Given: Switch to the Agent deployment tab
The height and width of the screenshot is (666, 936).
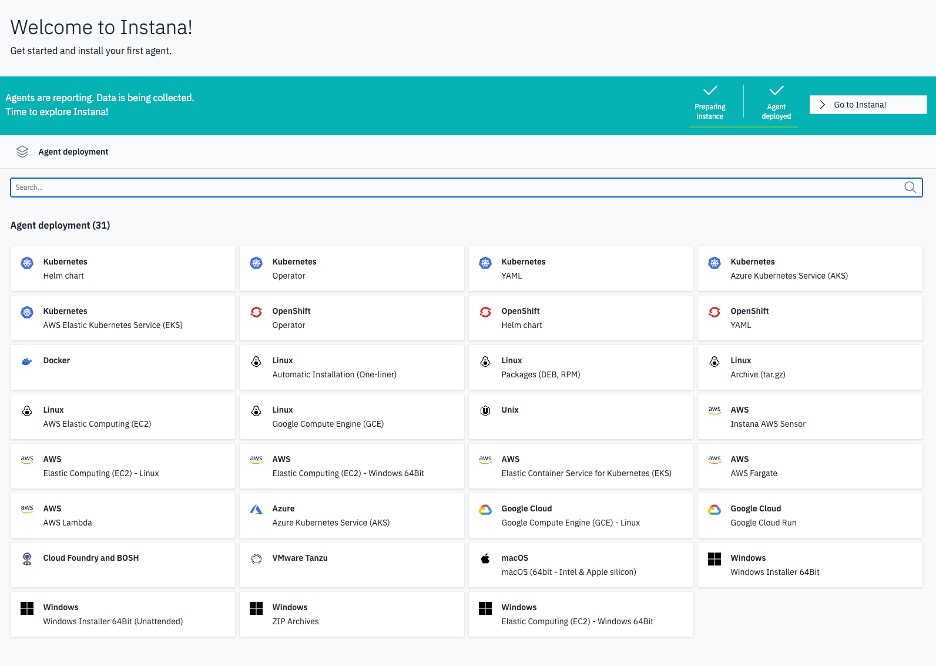Looking at the screenshot, I should point(62,152).
